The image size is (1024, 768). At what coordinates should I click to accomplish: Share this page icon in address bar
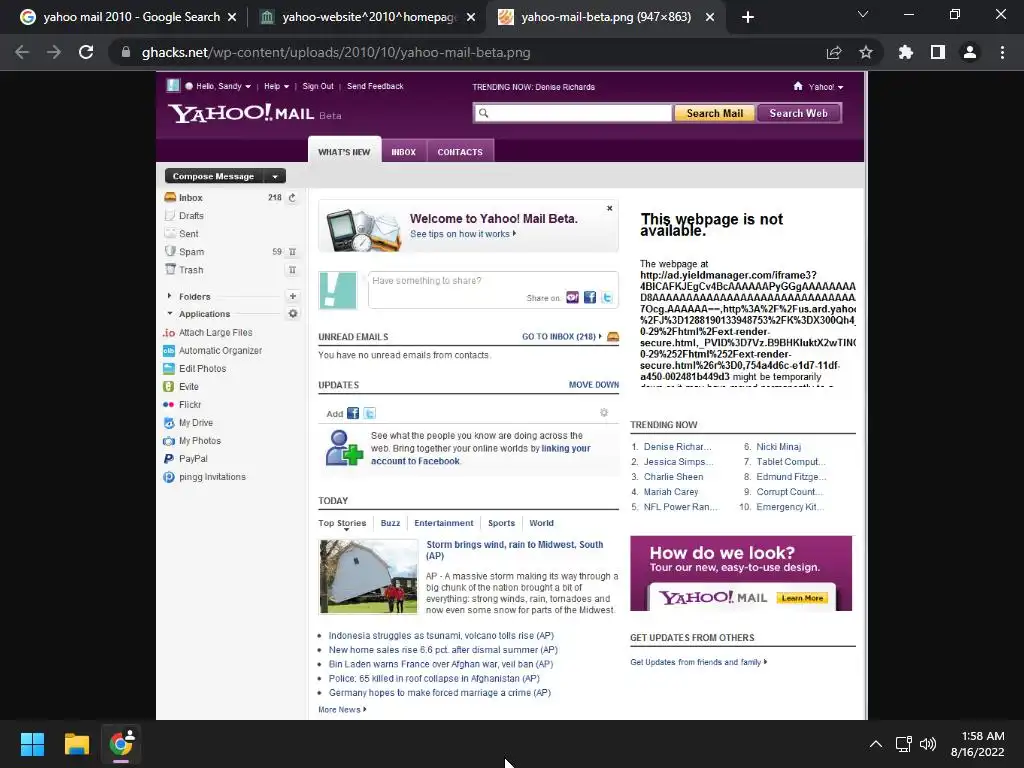pyautogui.click(x=834, y=52)
